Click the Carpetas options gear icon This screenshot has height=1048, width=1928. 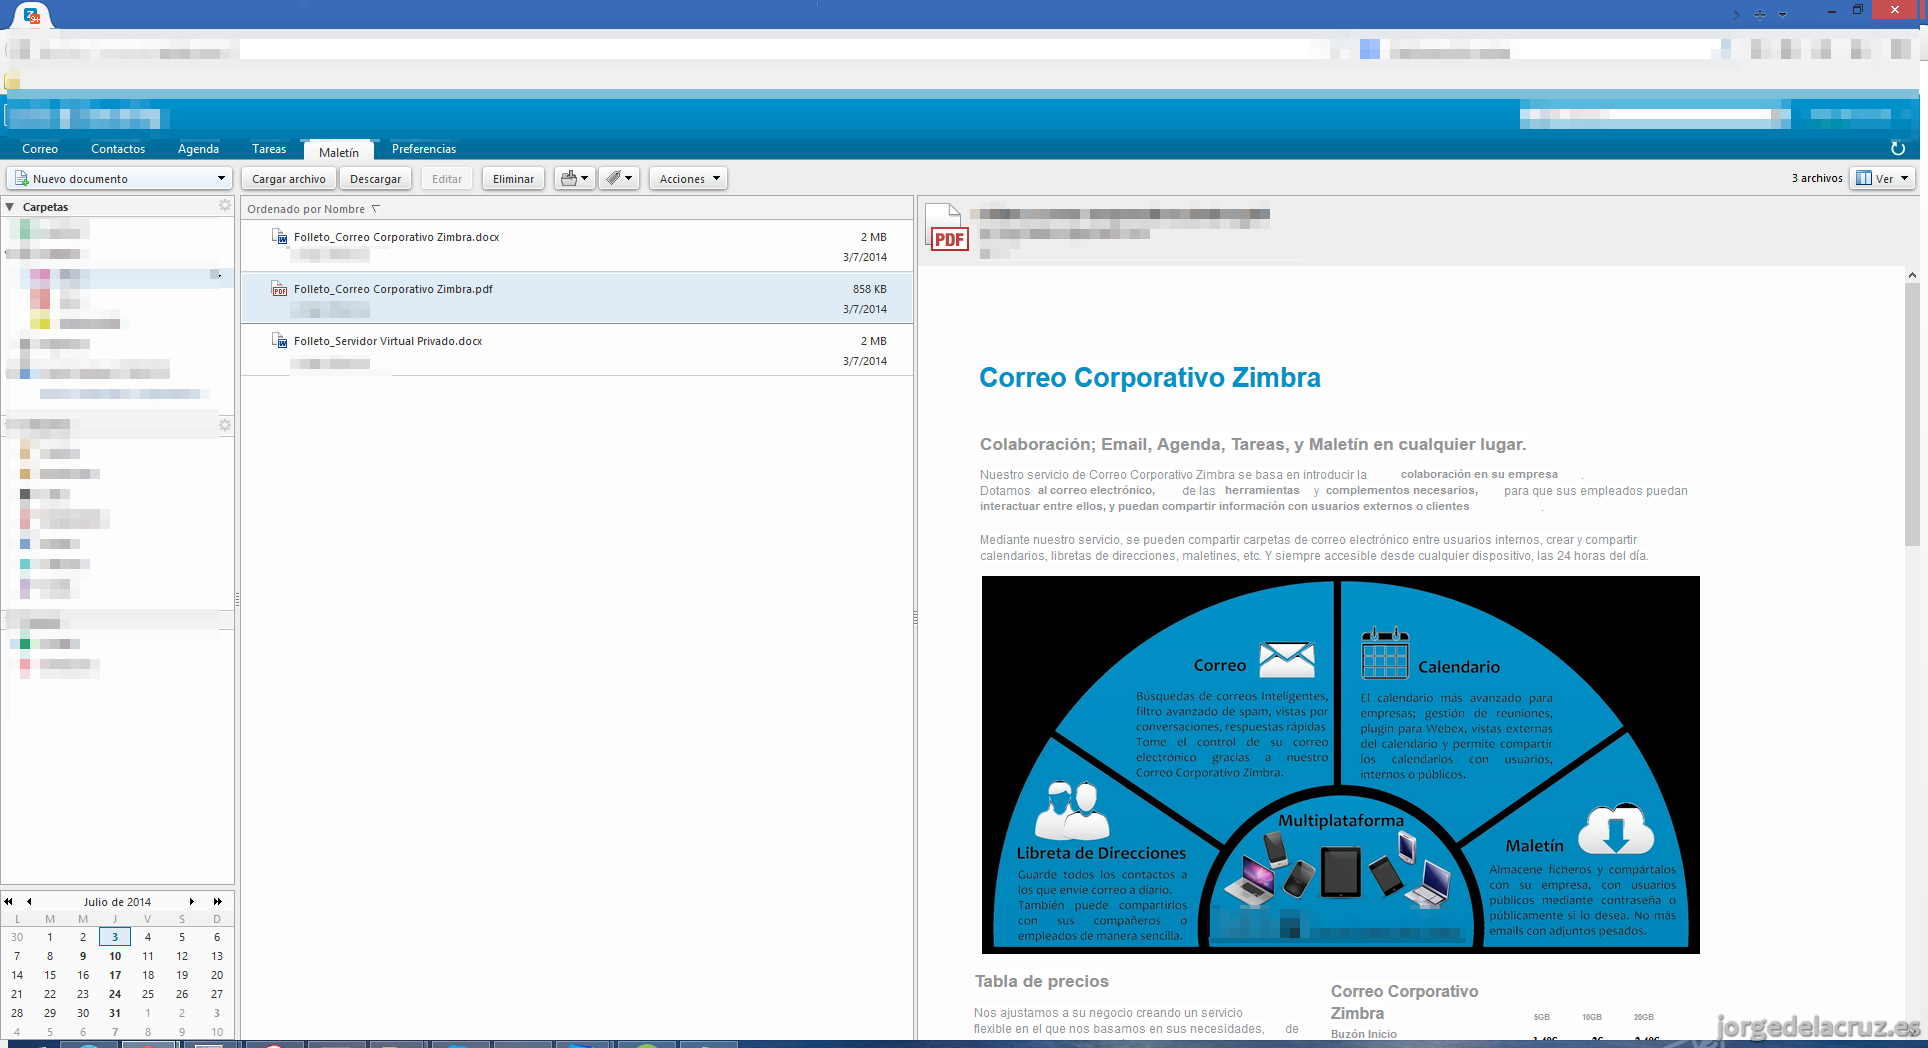pos(225,206)
